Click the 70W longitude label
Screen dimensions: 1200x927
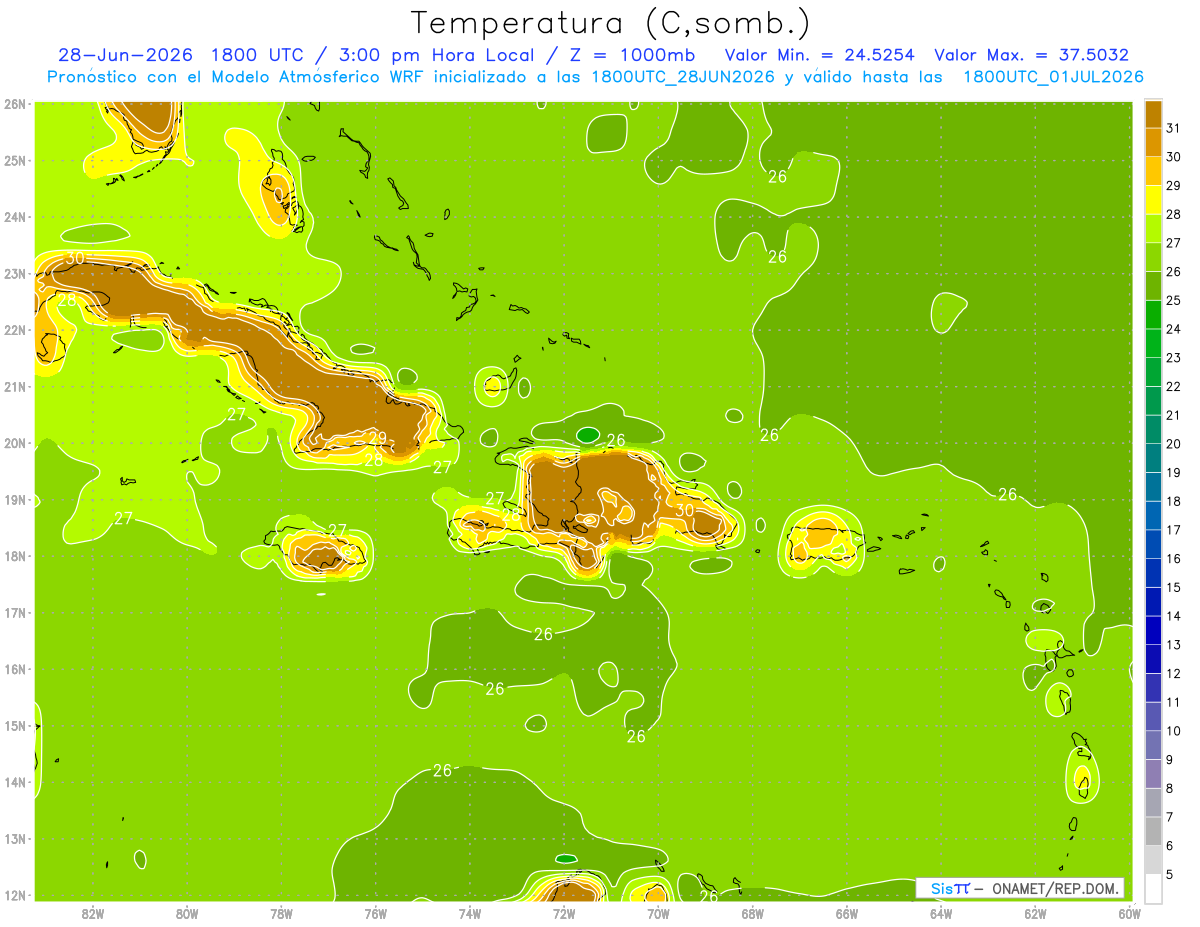pos(658,913)
